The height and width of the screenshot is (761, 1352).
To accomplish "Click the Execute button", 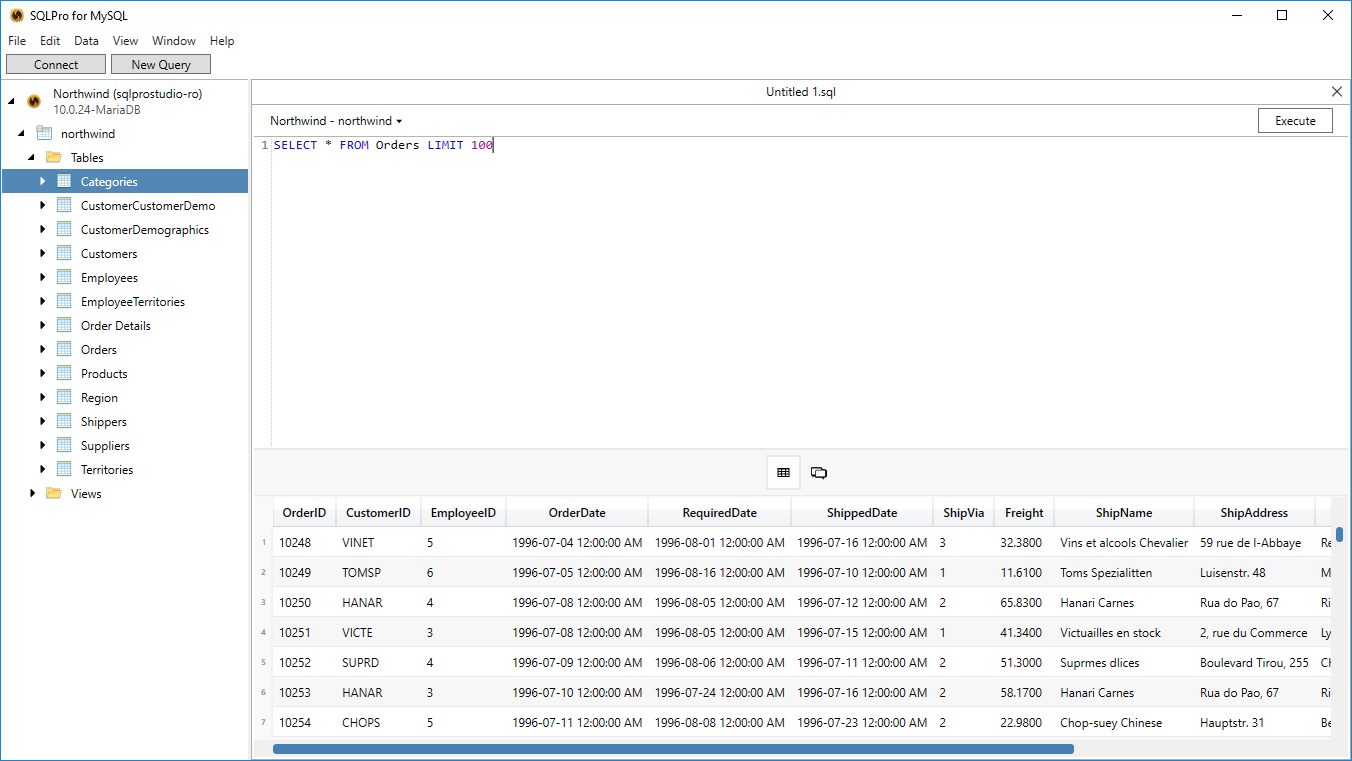I will click(1295, 120).
